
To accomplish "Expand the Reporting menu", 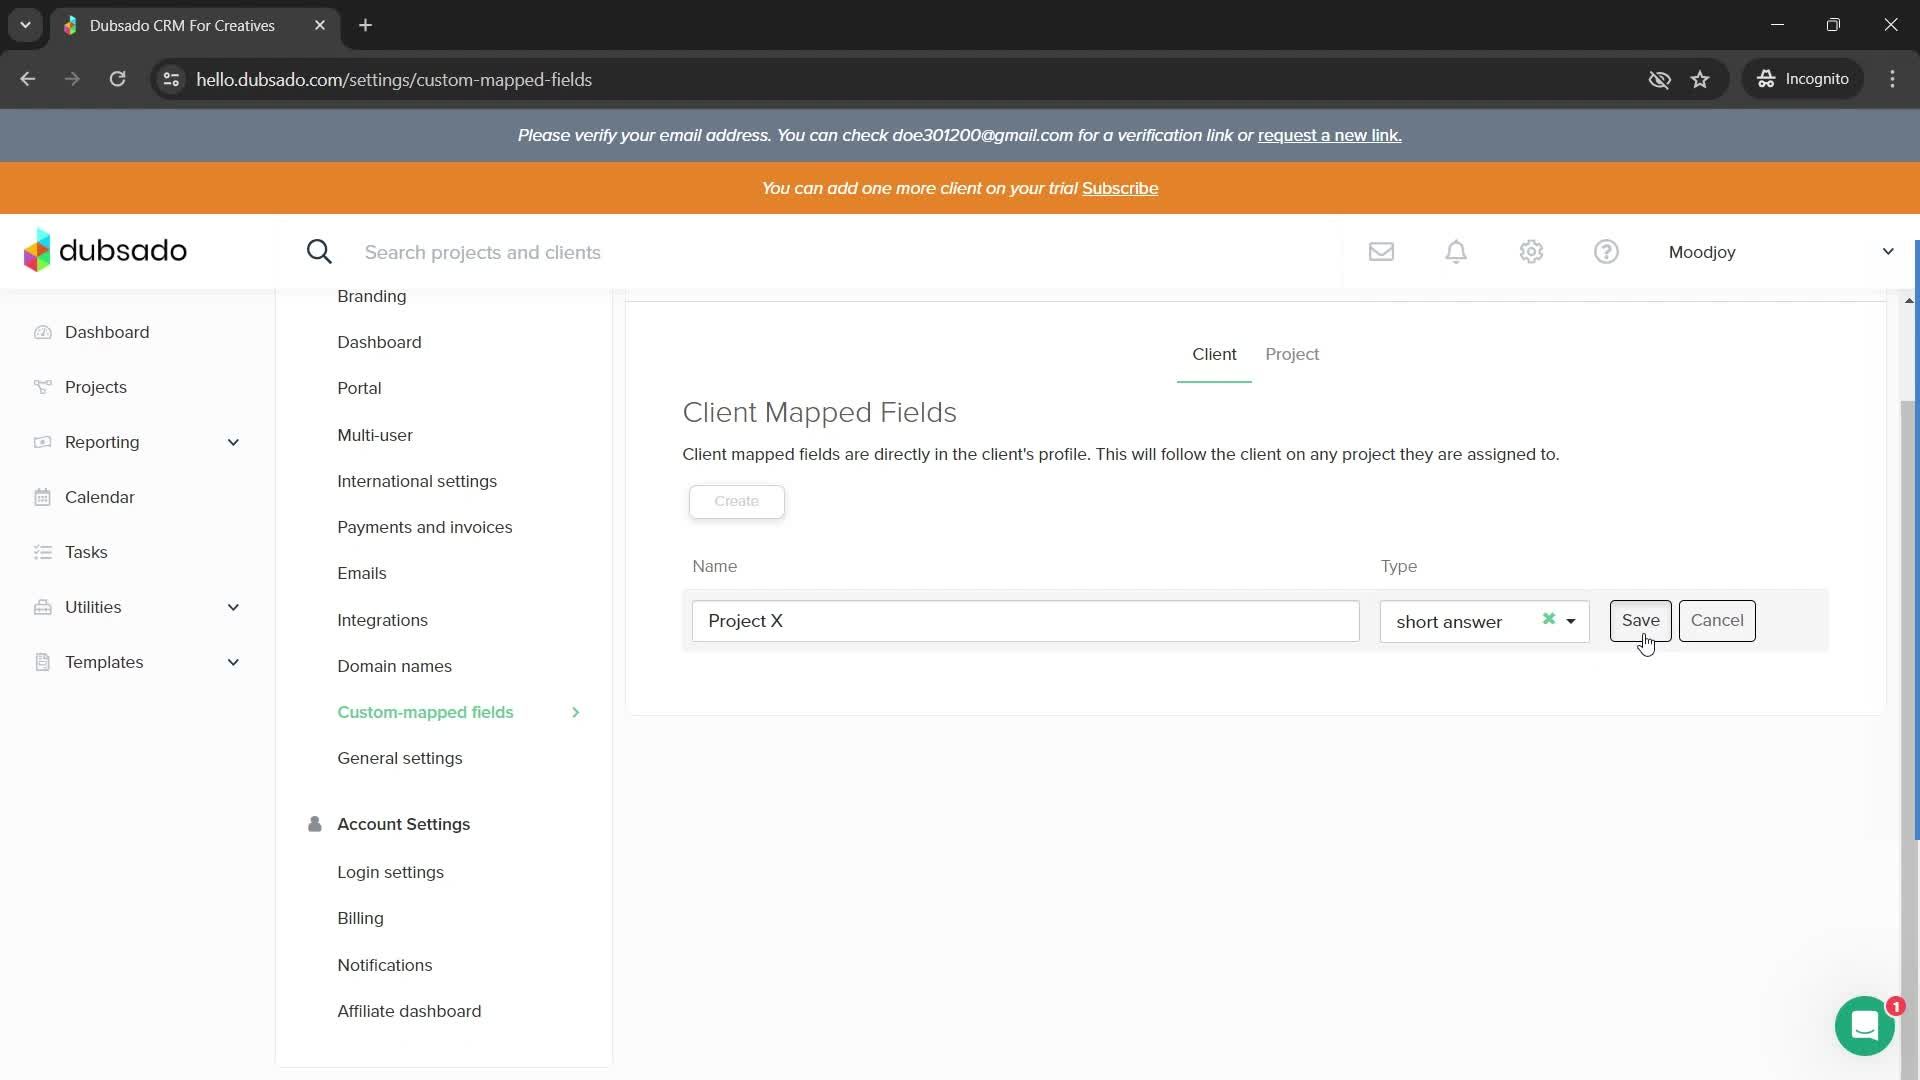I will (233, 442).
